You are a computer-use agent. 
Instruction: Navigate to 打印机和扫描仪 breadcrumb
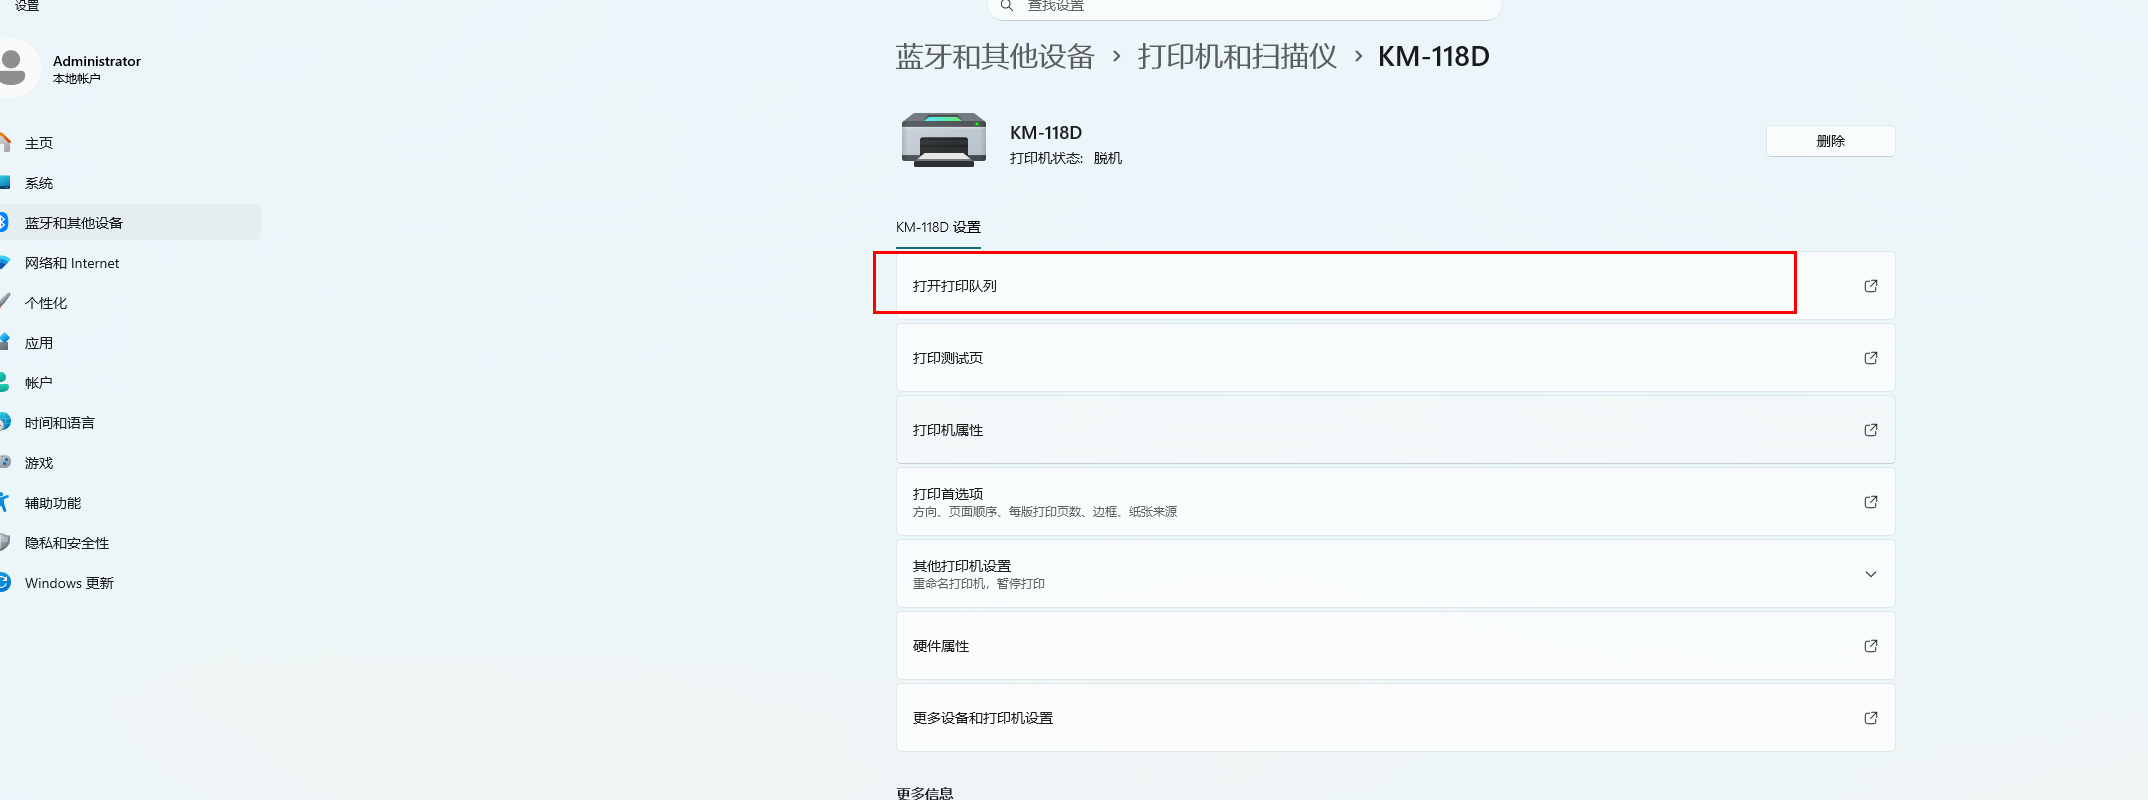pyautogui.click(x=1237, y=57)
